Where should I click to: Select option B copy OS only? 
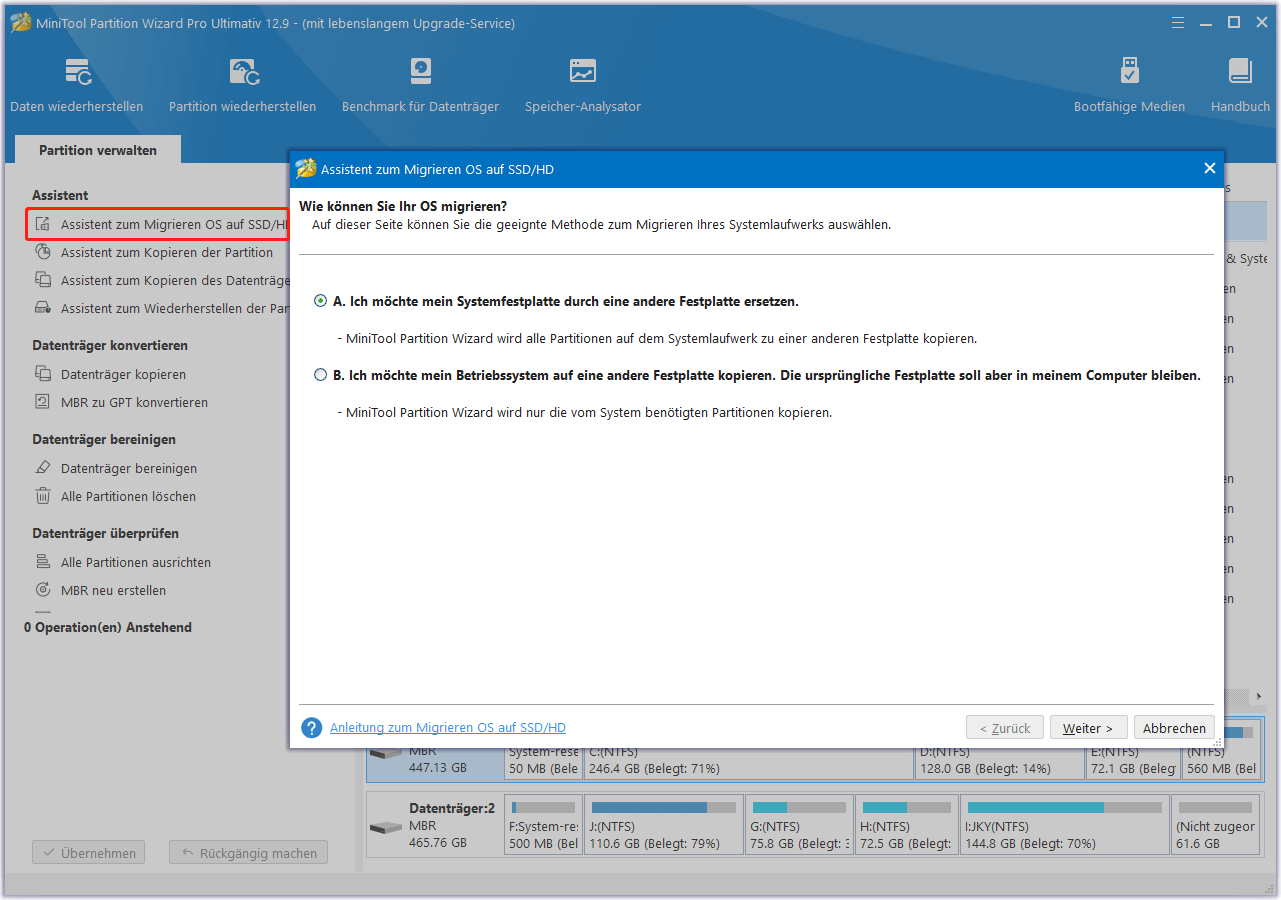(320, 375)
